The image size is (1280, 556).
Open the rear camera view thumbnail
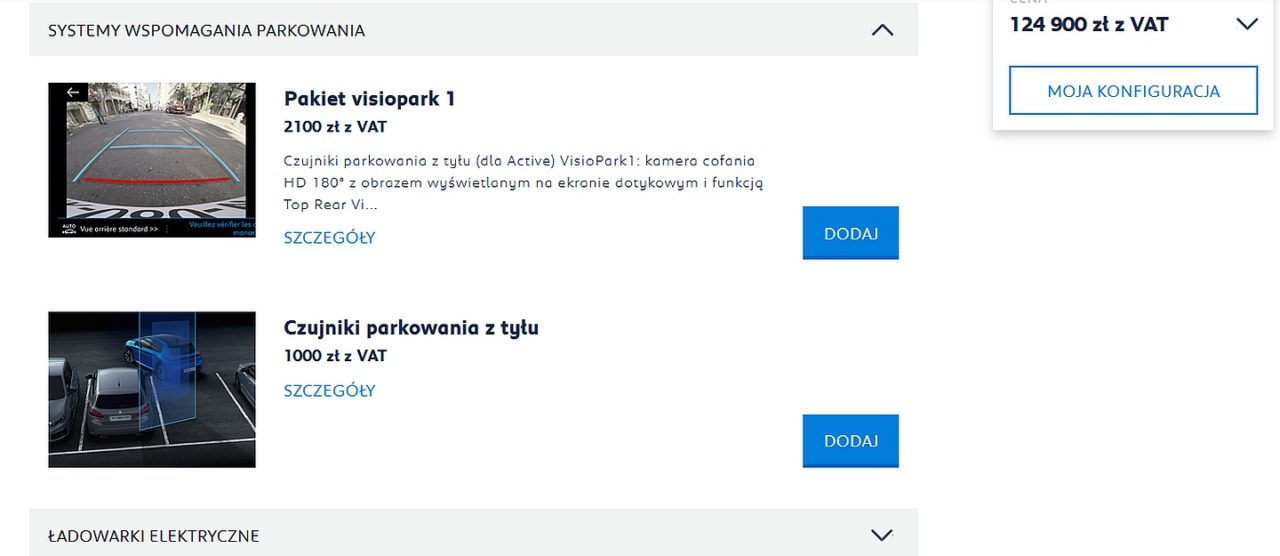tap(152, 160)
